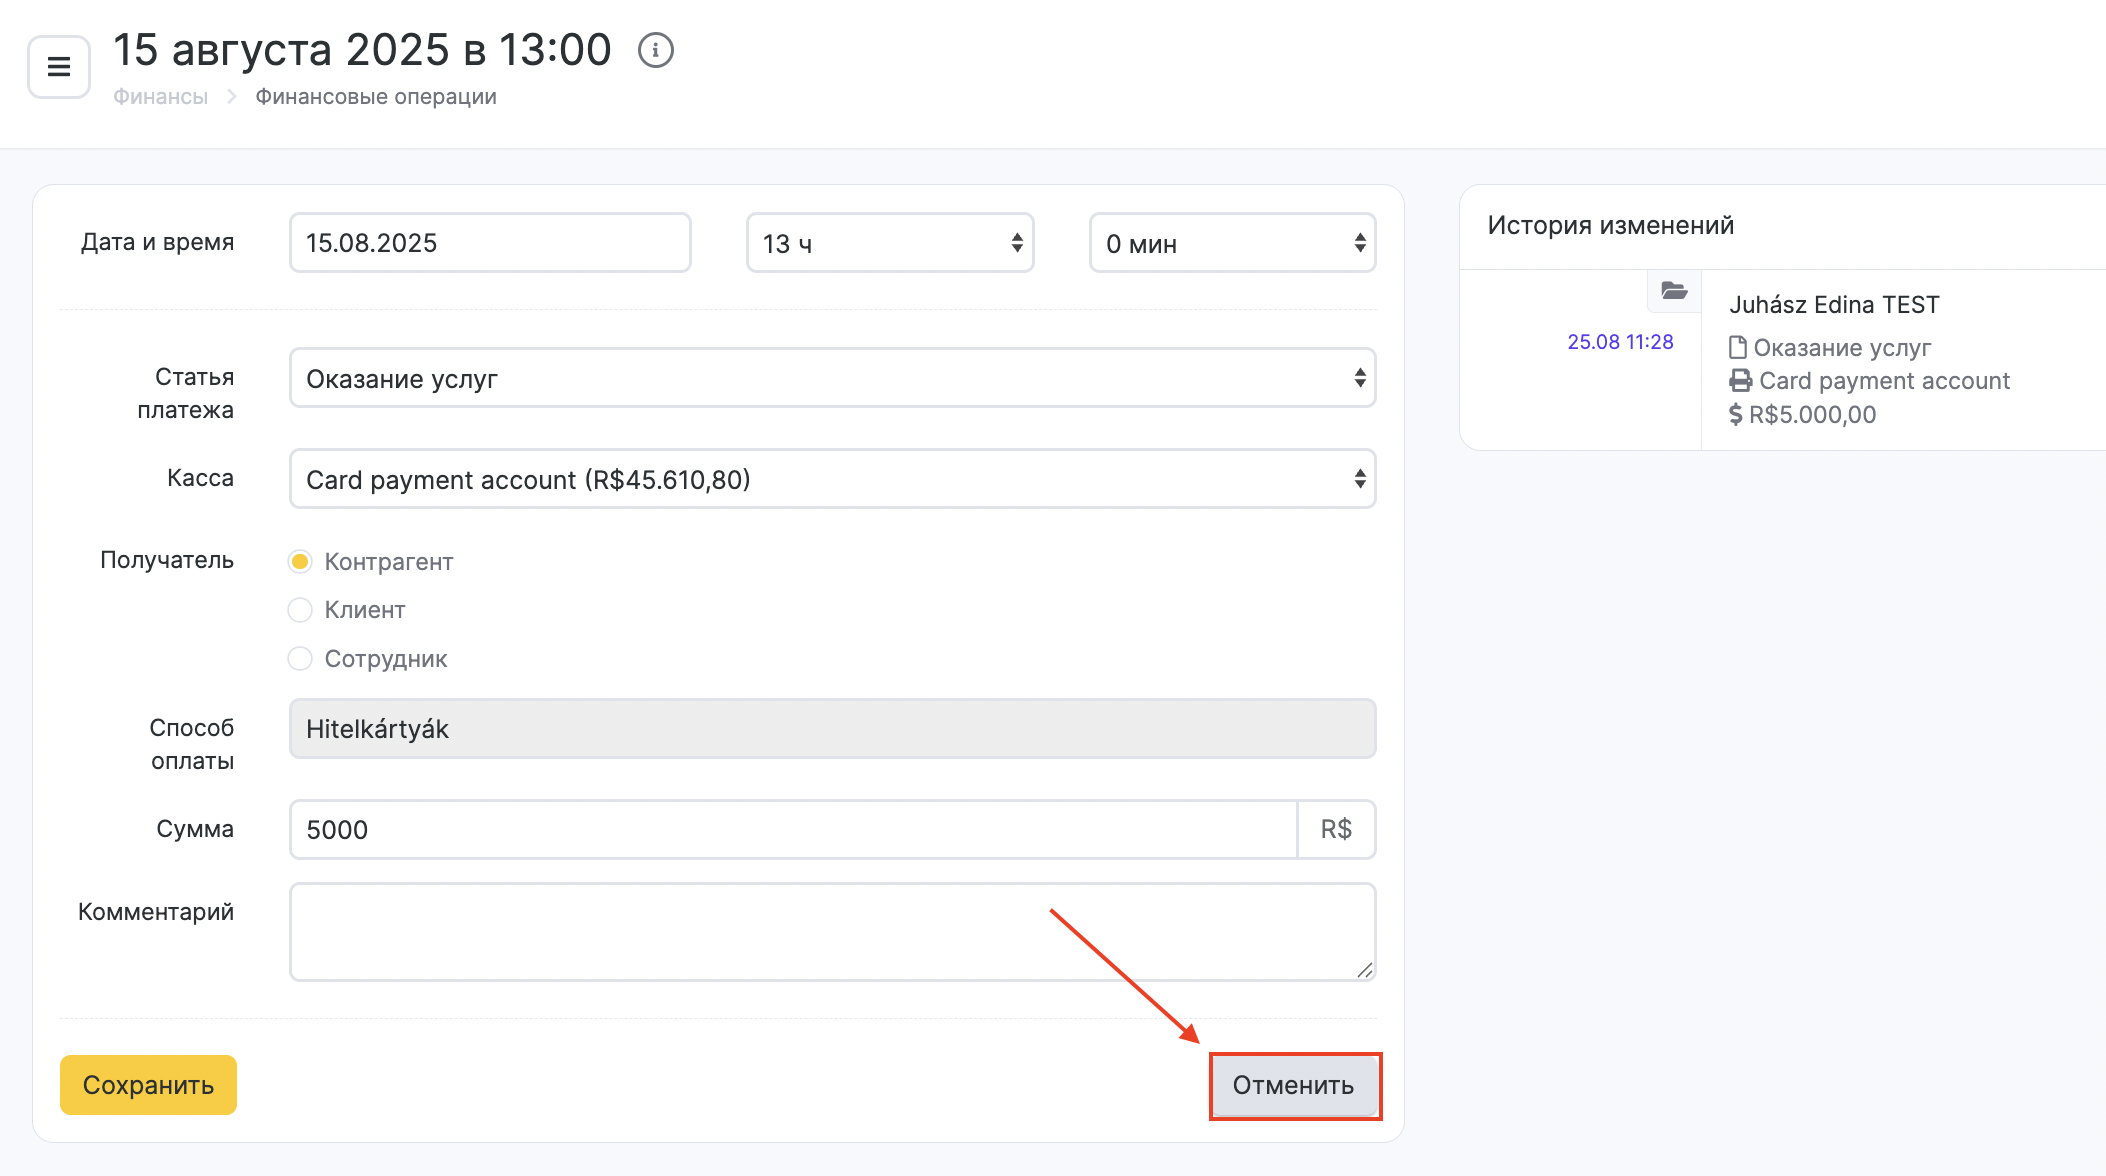
Task: Select the Клиент radio option
Action: tap(300, 610)
